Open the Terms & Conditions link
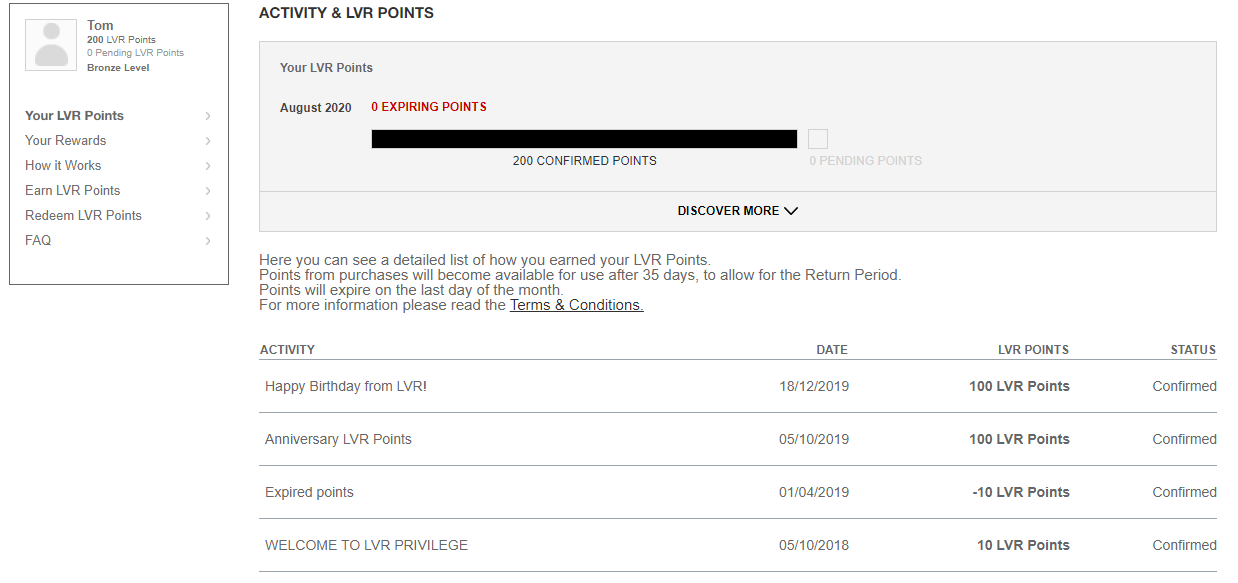1238x583 pixels. pyautogui.click(x=577, y=305)
